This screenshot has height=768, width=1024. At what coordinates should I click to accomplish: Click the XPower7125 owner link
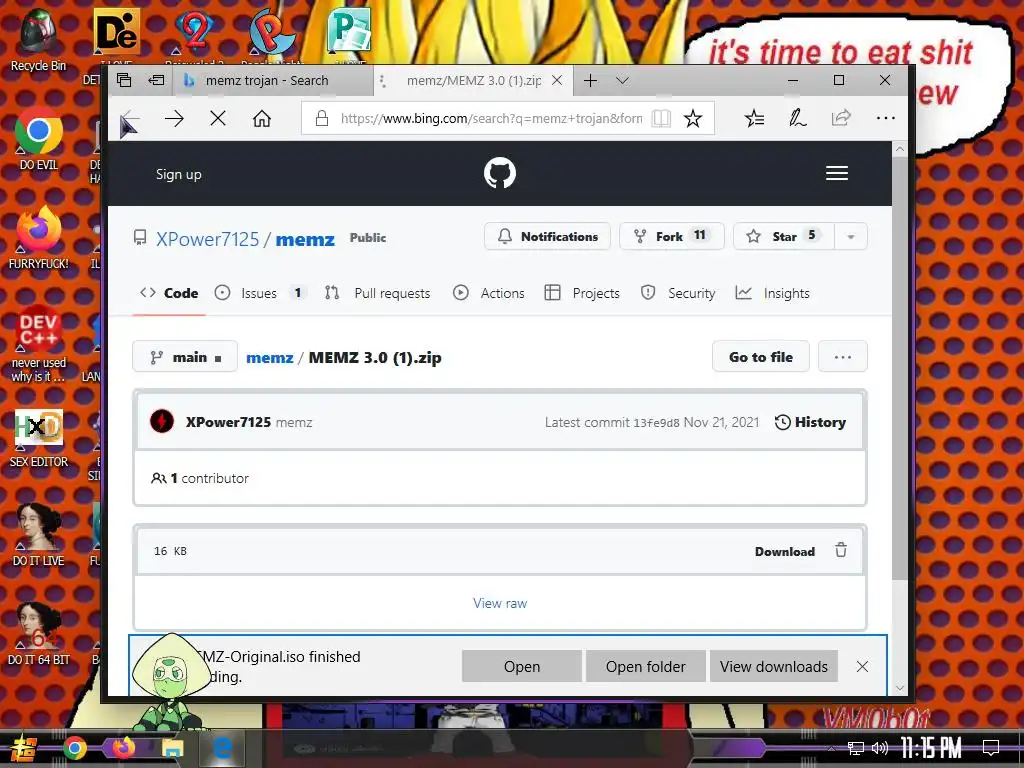208,239
